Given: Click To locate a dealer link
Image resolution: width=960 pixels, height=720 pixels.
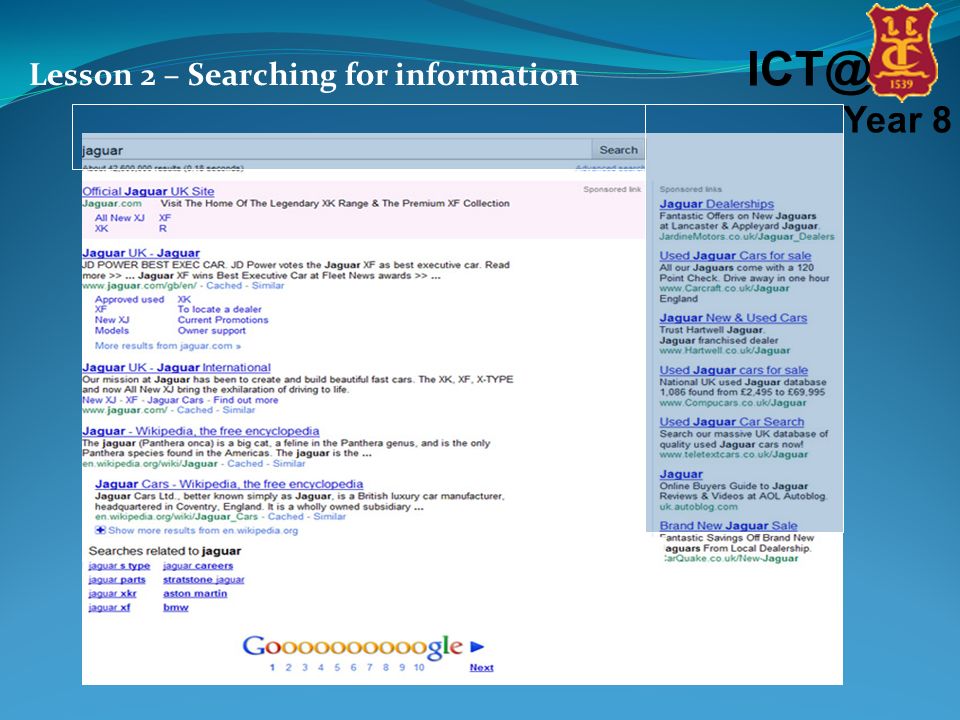Looking at the screenshot, I should pos(219,309).
